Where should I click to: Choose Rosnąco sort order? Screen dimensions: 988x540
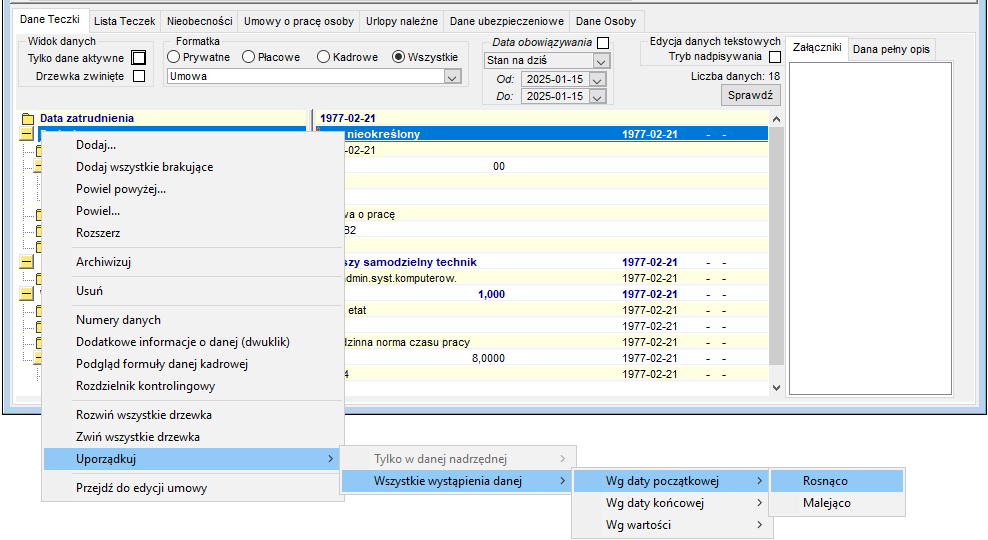pos(837,481)
